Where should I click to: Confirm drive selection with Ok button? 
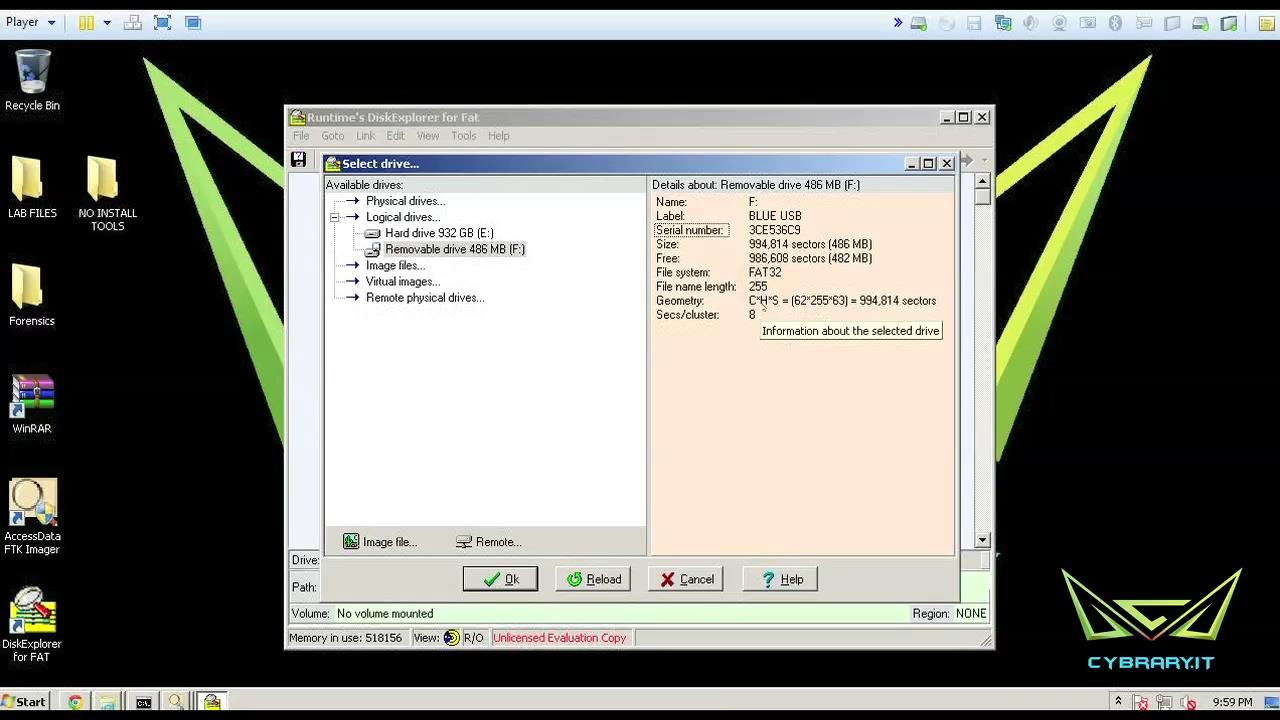click(x=500, y=579)
